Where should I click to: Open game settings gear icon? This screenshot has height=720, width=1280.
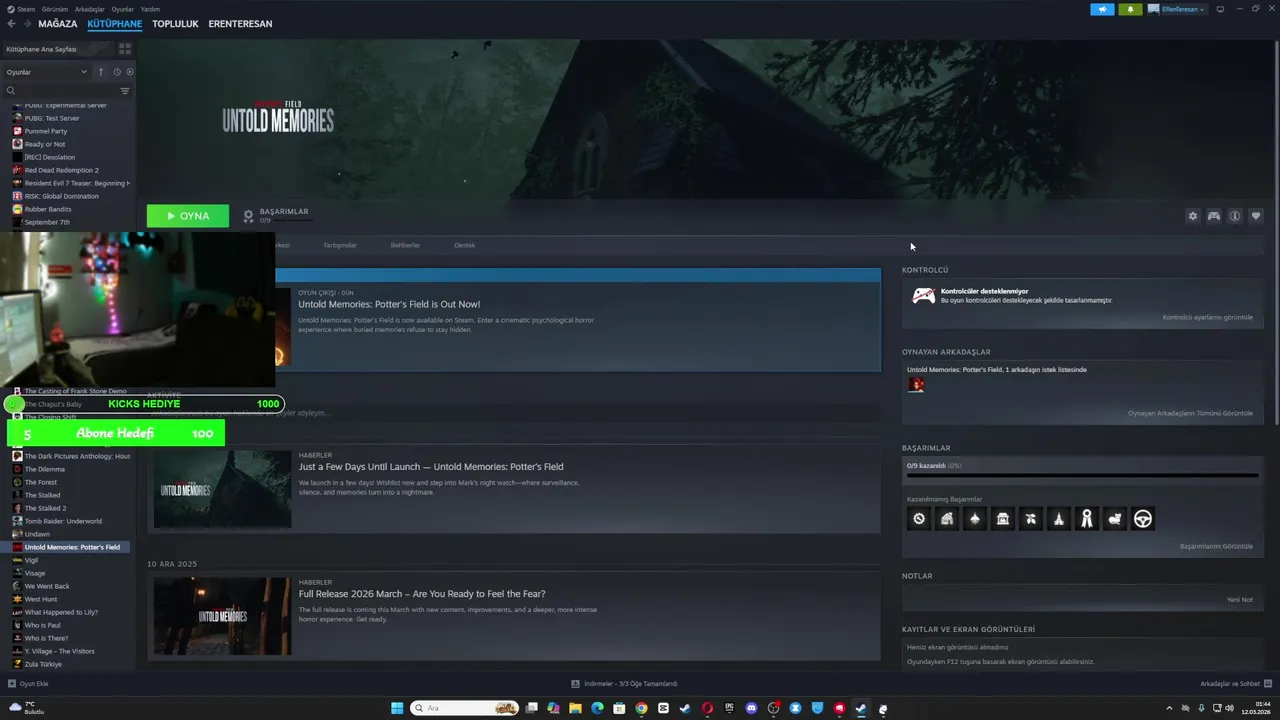[x=1192, y=216]
